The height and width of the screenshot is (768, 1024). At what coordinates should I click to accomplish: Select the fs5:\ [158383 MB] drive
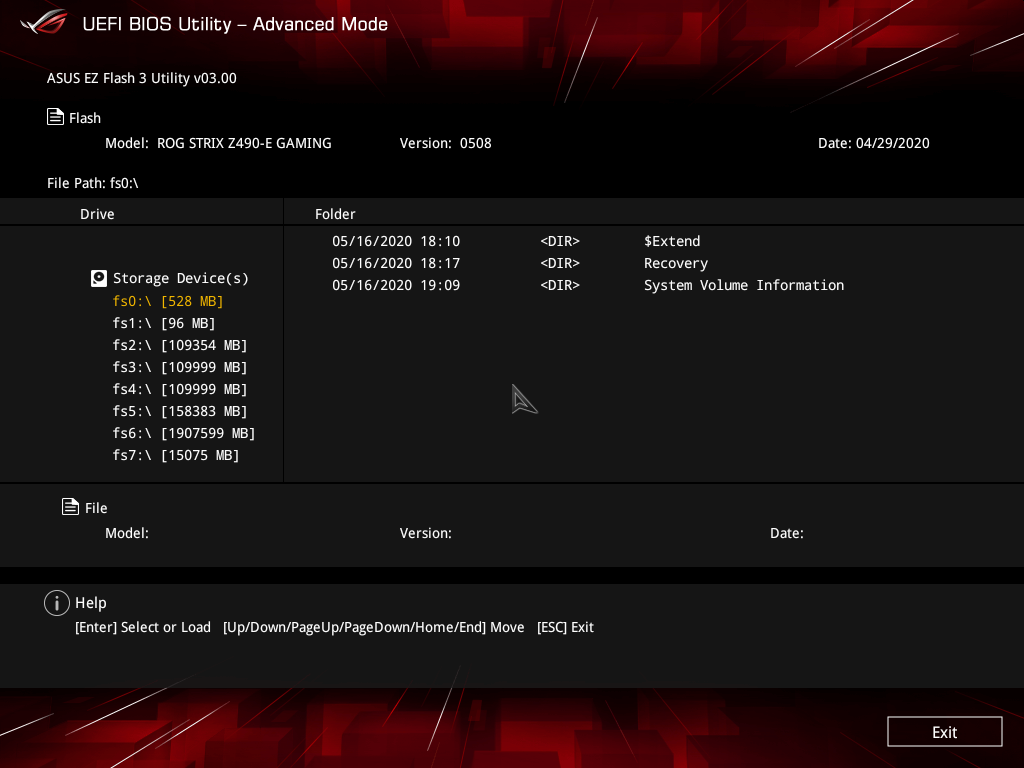[180, 411]
